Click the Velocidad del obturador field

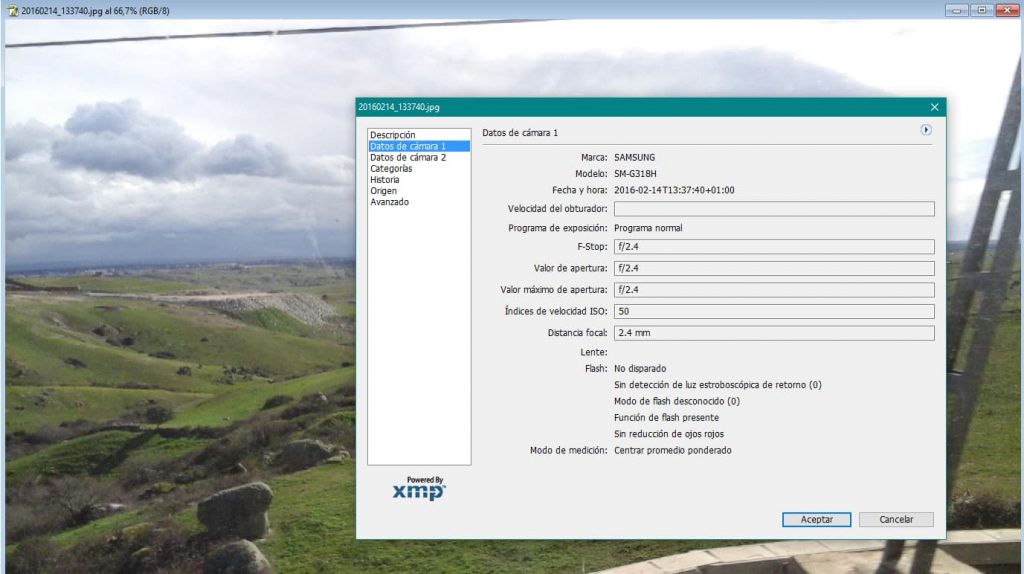773,209
